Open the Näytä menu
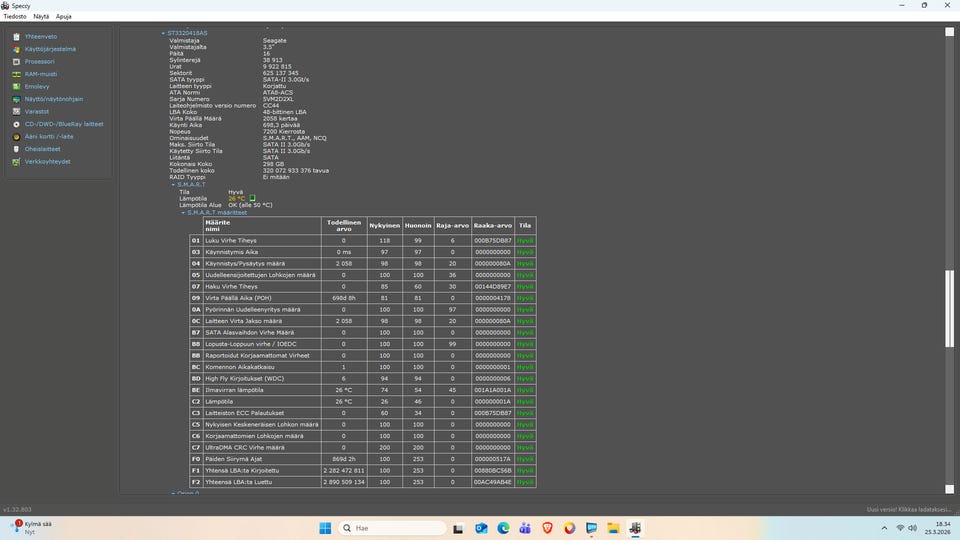960x540 pixels. (x=41, y=17)
